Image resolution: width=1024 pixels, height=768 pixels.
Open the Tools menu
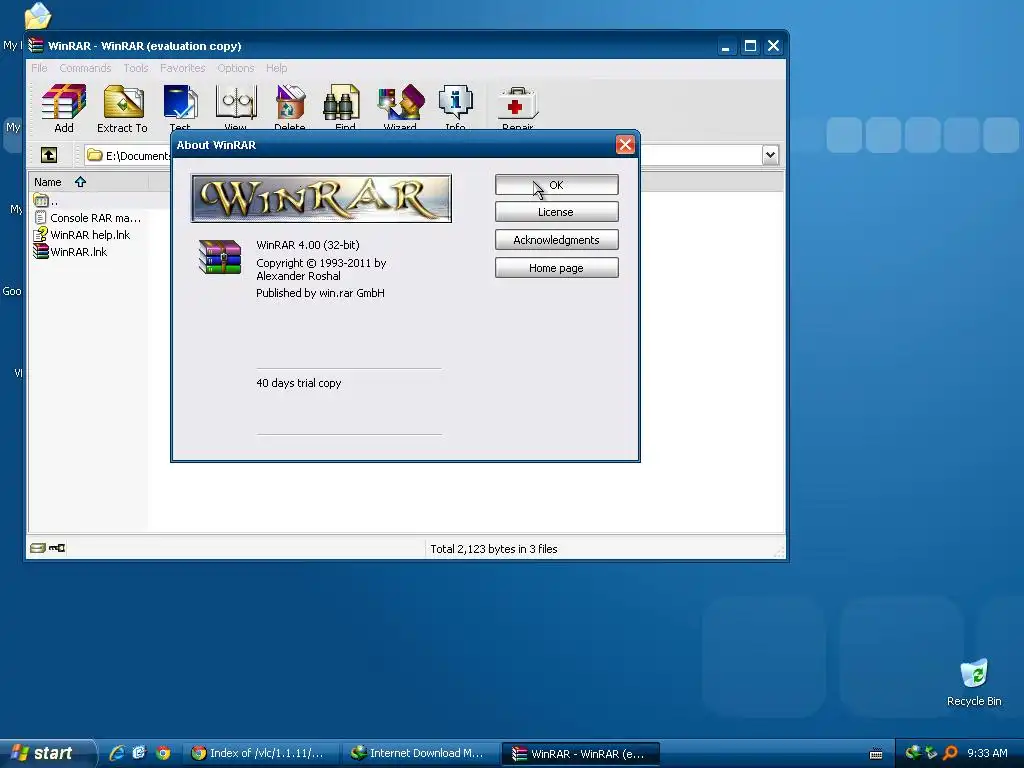click(136, 68)
